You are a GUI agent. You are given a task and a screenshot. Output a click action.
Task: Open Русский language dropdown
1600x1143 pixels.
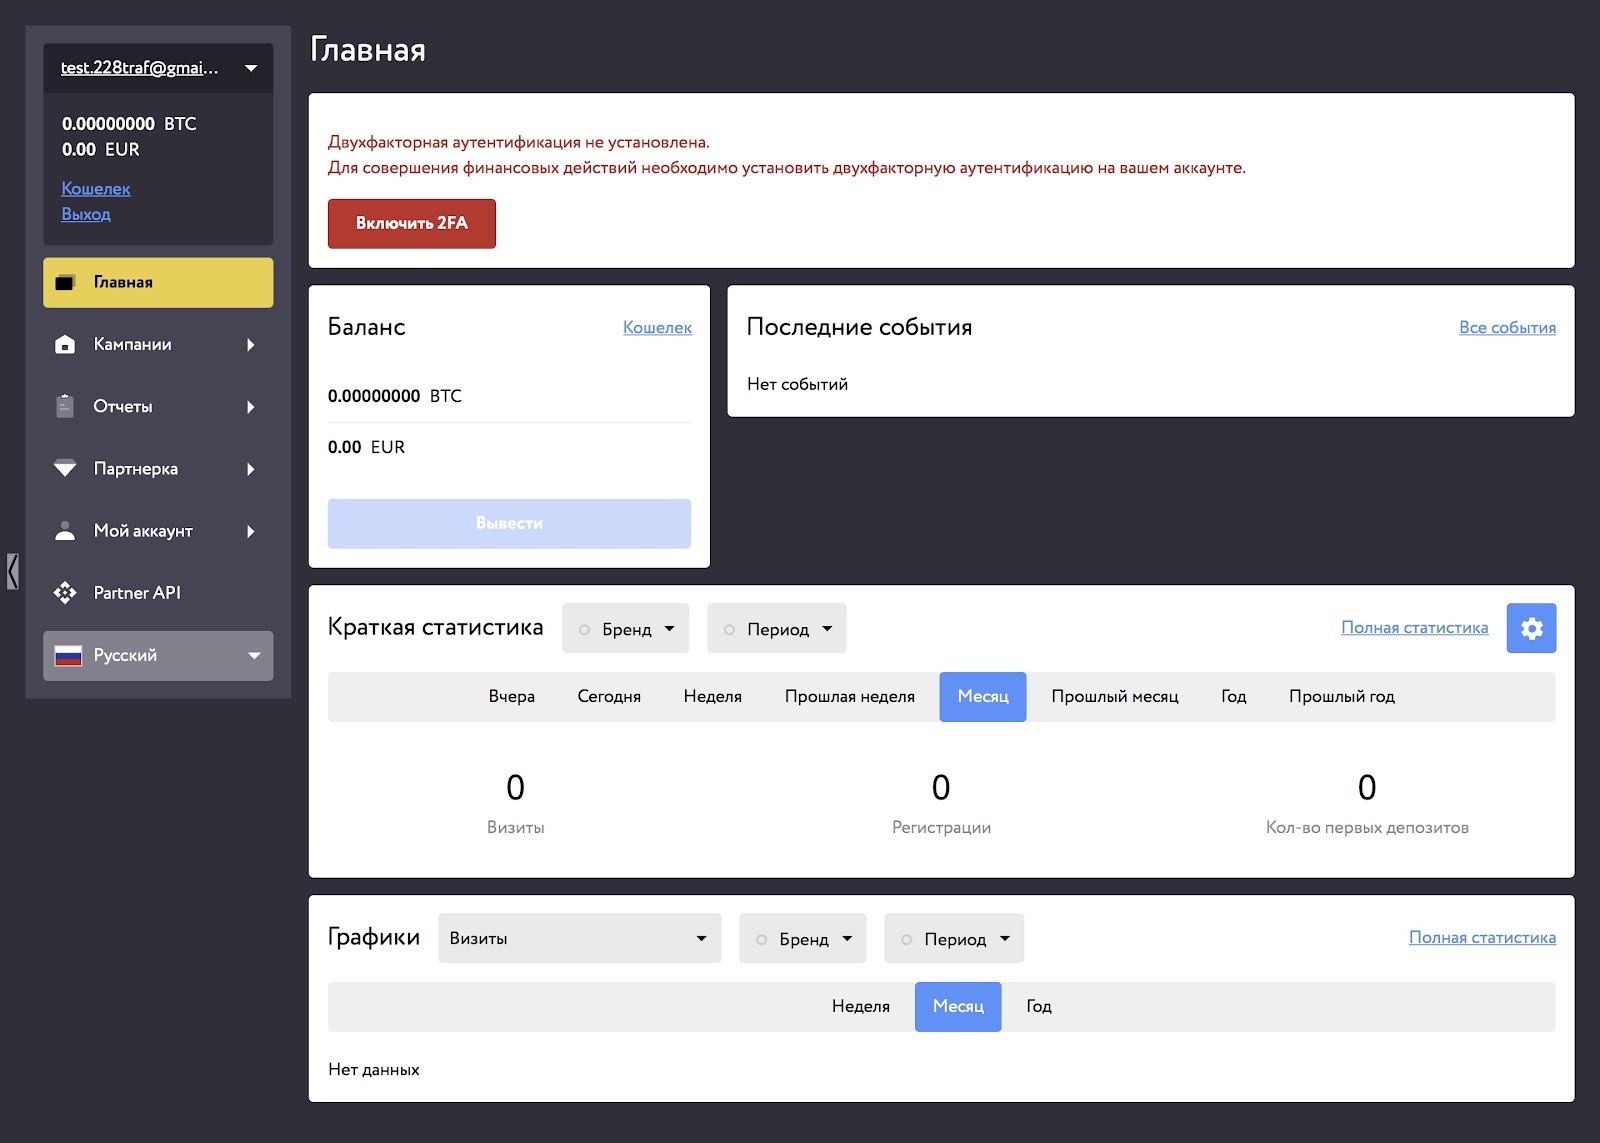tap(158, 656)
